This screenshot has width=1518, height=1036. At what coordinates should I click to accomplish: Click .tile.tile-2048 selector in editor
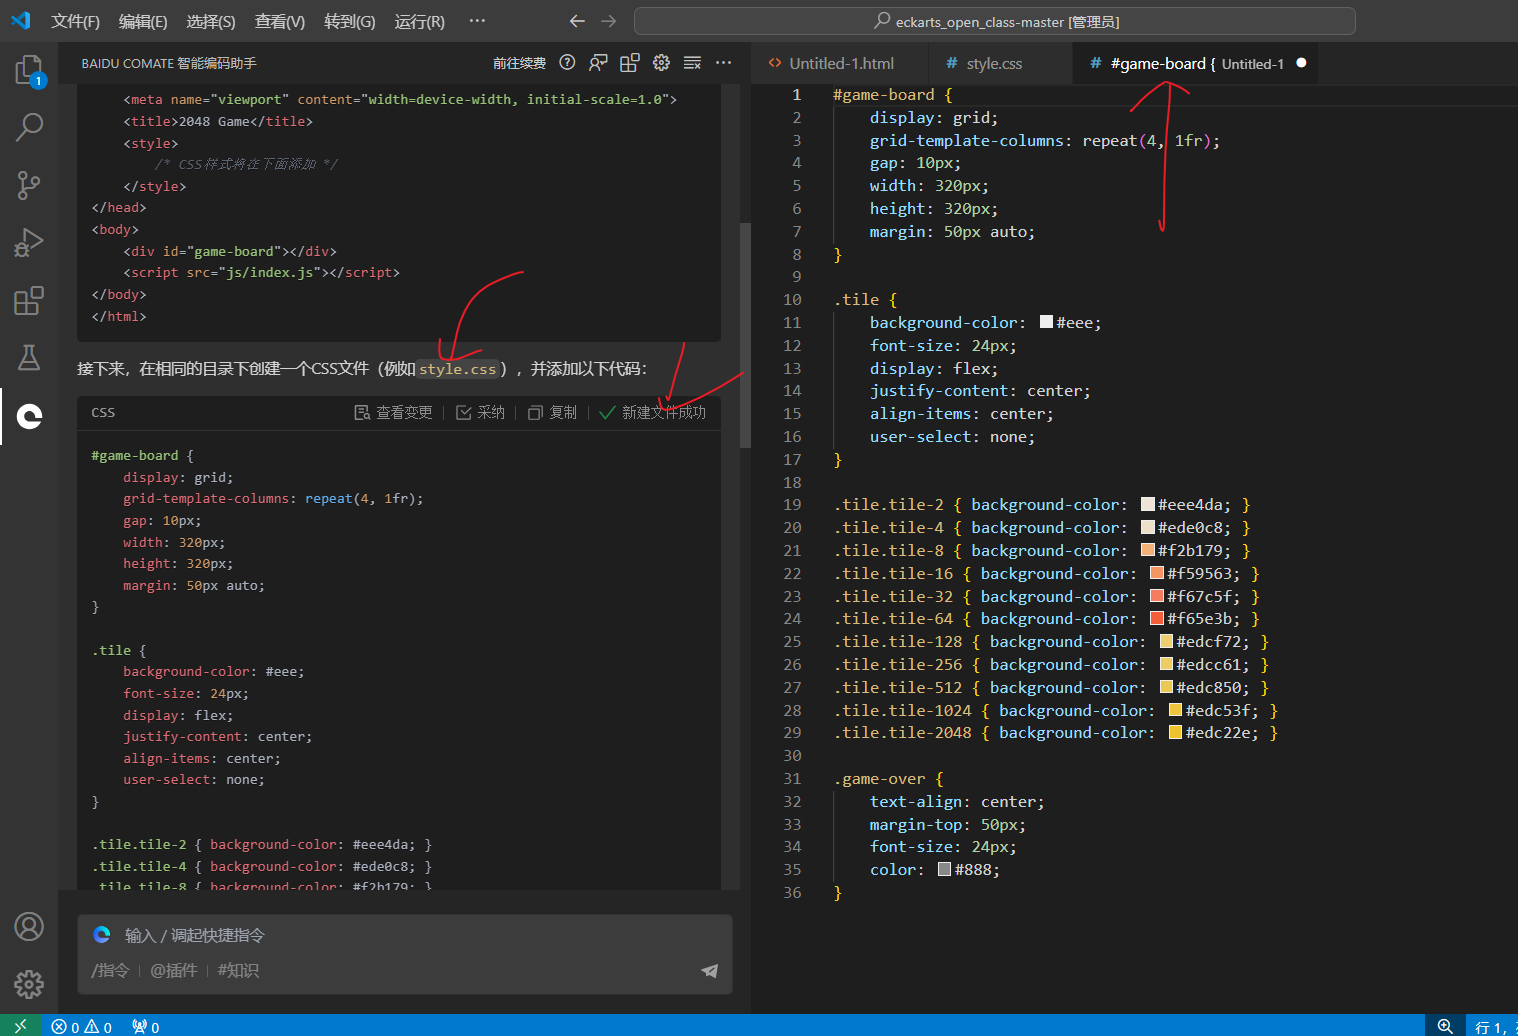point(902,732)
